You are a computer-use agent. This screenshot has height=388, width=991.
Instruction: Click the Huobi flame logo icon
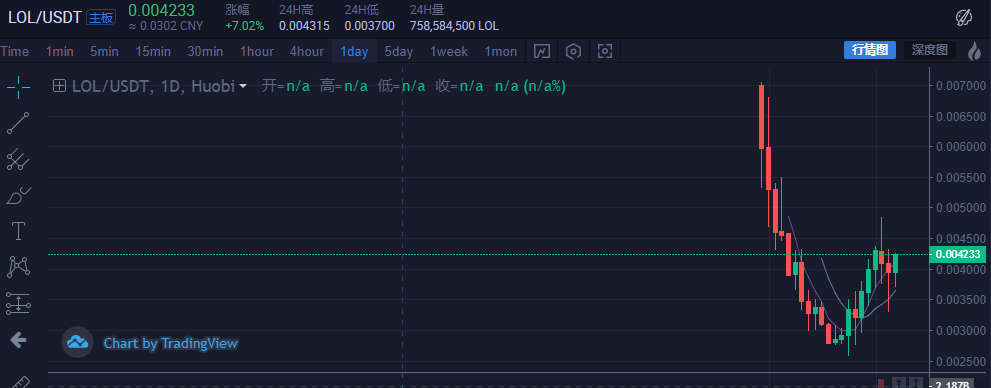point(975,51)
